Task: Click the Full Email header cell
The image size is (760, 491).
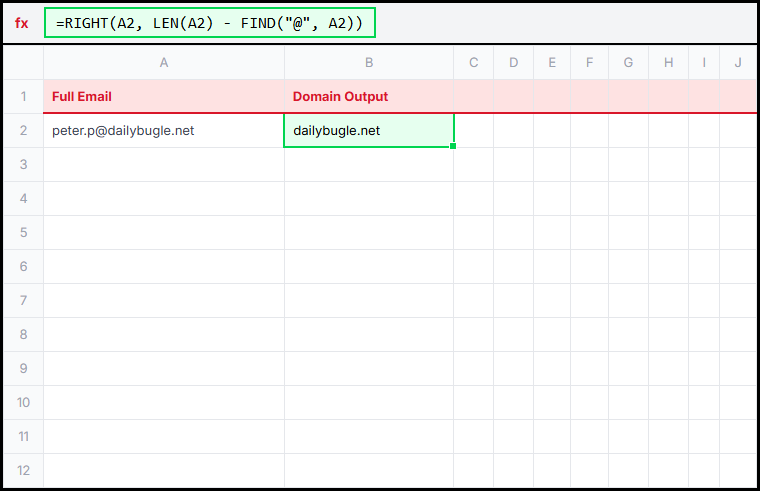Action: click(164, 97)
